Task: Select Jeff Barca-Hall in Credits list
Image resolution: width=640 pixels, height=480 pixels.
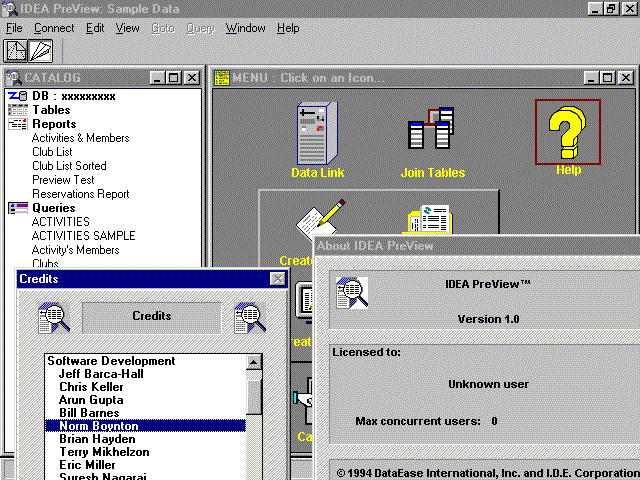Action: point(101,374)
